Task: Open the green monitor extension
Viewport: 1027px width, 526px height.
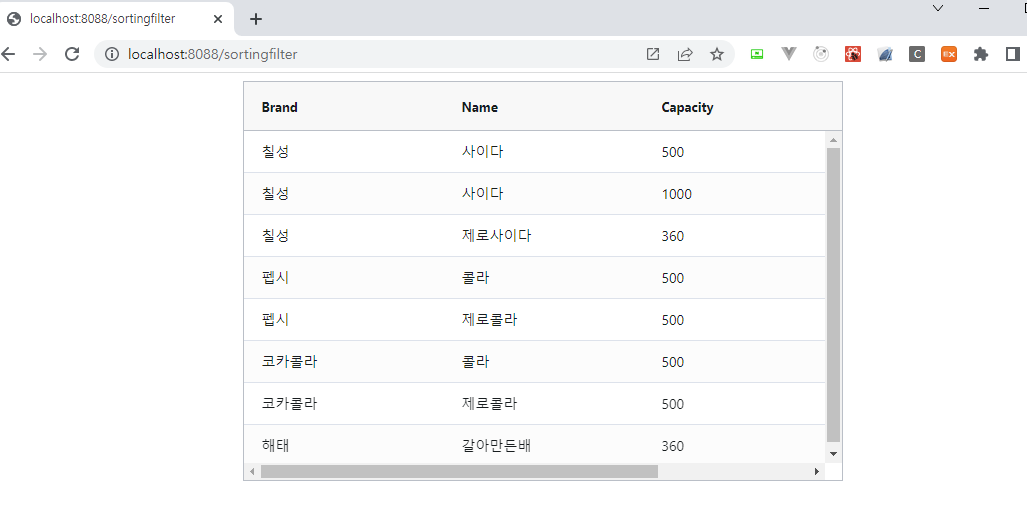Action: (x=756, y=54)
